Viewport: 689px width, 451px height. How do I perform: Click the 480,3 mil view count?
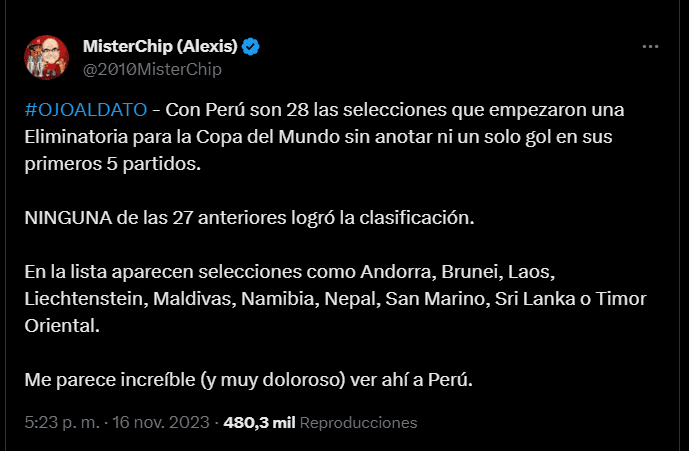(x=260, y=423)
